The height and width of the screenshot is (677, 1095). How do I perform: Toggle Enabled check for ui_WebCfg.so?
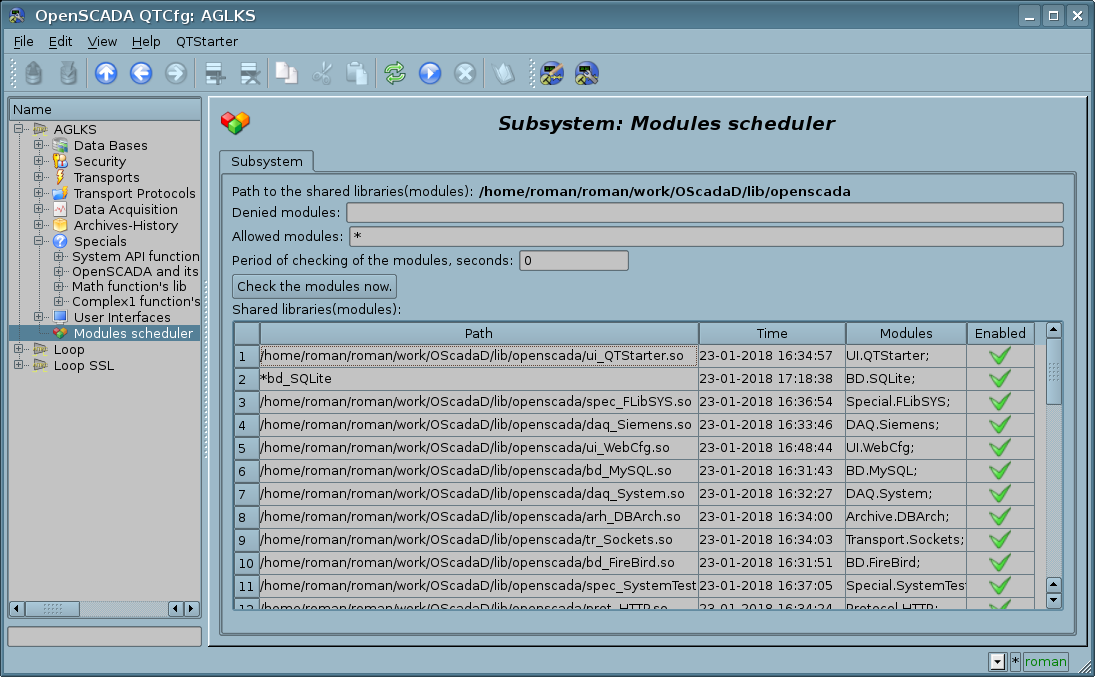tap(1000, 448)
